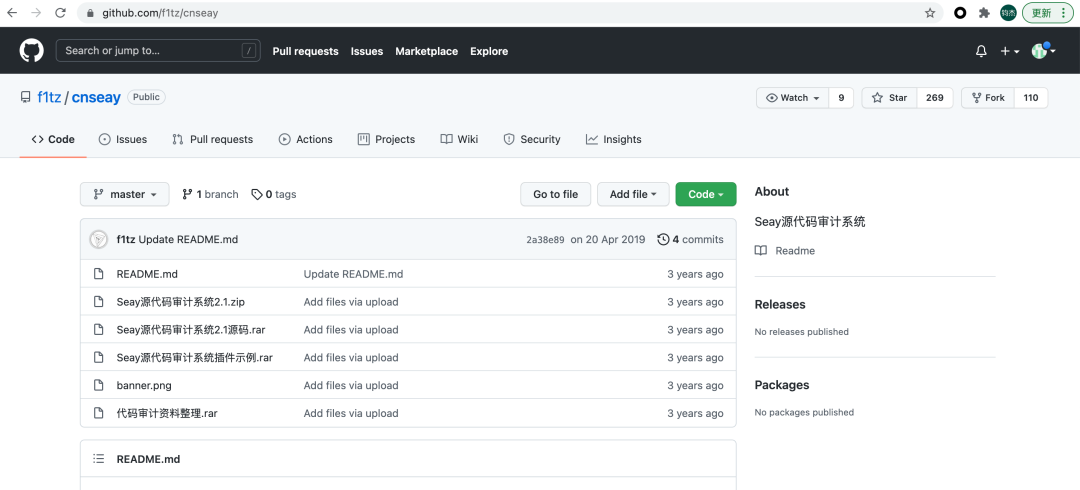Click the browser reload icon

(x=60, y=13)
